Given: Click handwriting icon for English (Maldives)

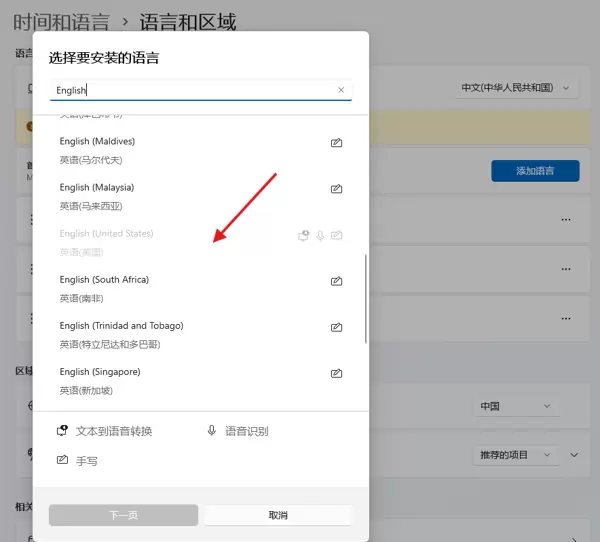Looking at the screenshot, I should click(x=337, y=143).
